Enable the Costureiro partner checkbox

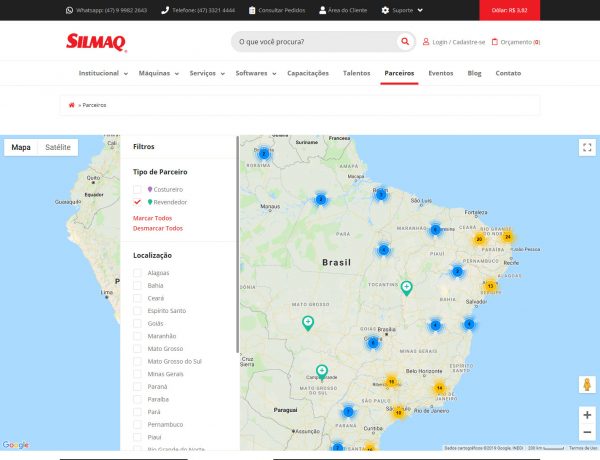tap(138, 189)
